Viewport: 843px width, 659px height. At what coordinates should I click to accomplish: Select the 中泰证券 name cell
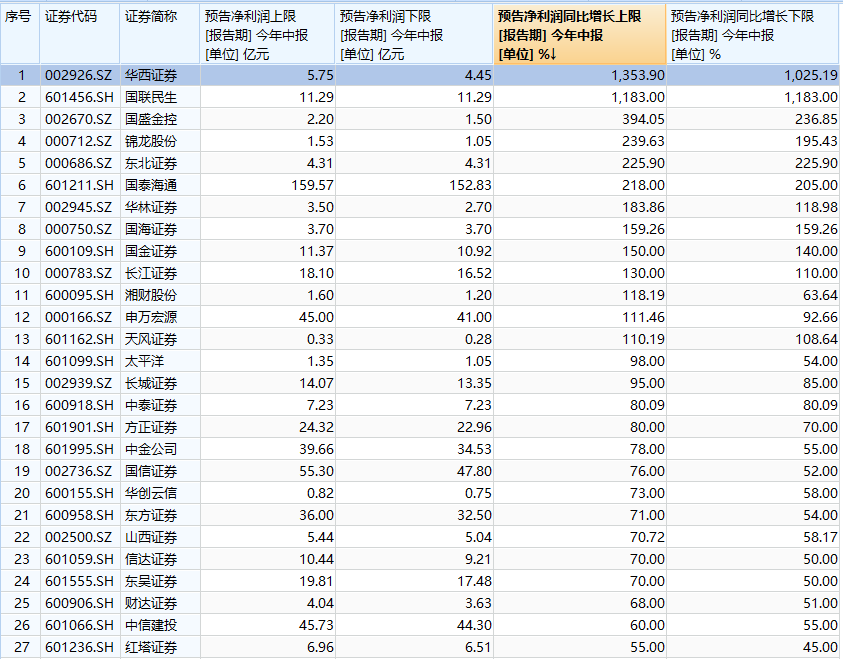[x=160, y=406]
